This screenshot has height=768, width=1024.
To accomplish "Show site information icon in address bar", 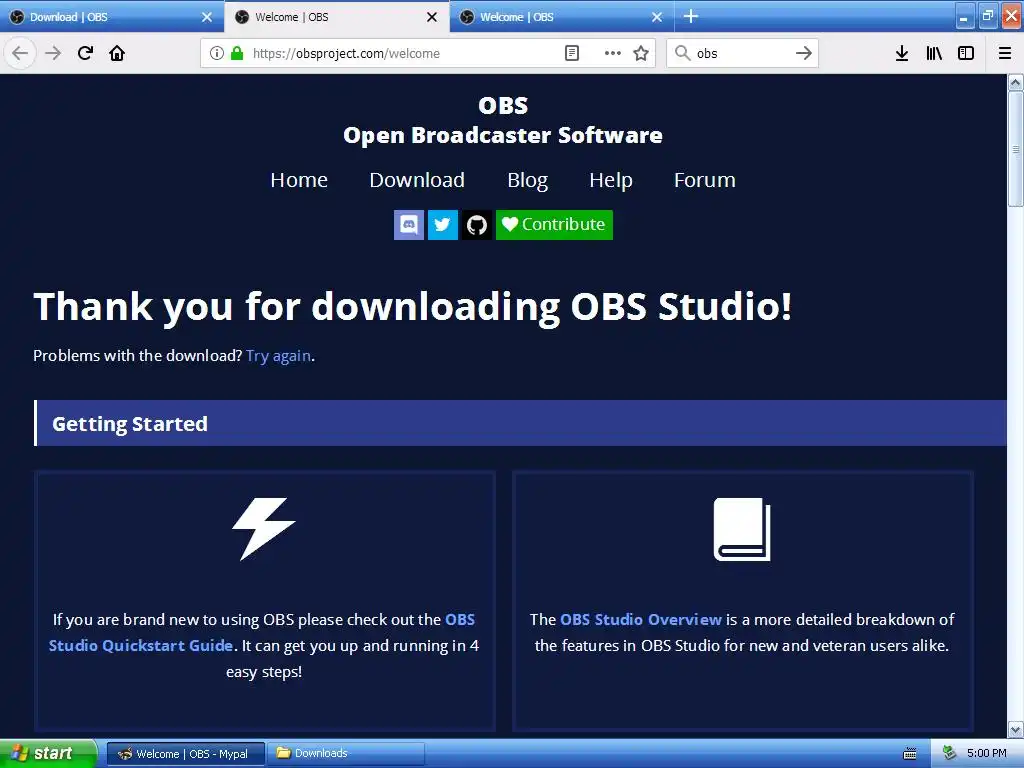I will [216, 53].
